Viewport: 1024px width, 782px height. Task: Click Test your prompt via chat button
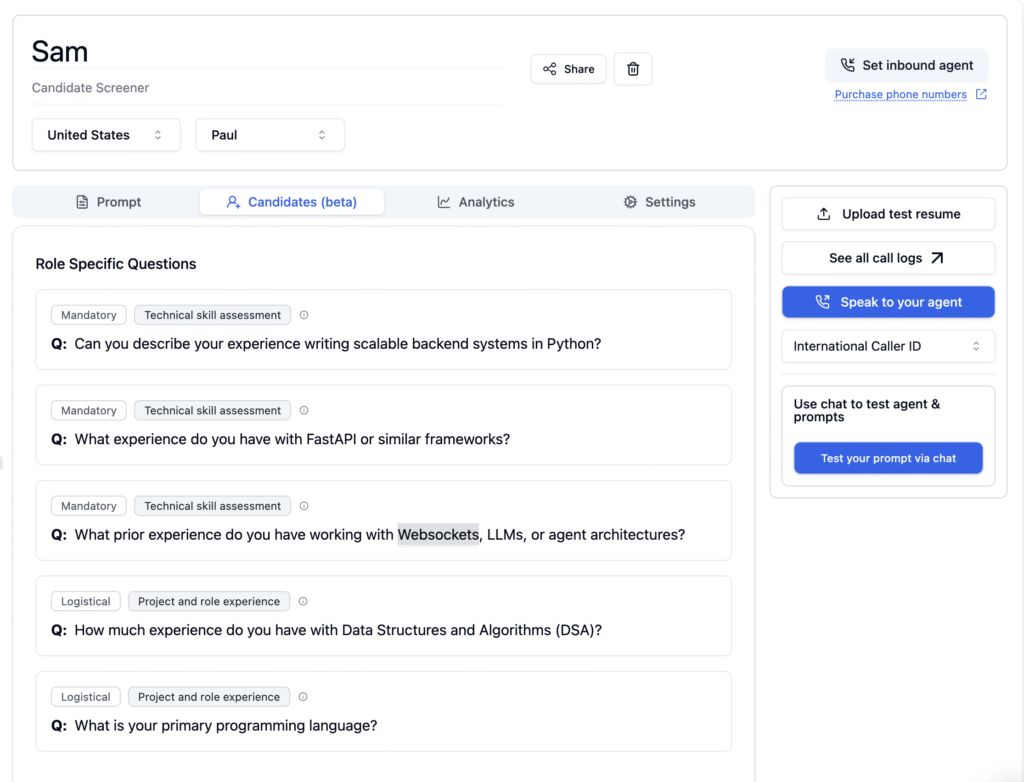coord(888,458)
